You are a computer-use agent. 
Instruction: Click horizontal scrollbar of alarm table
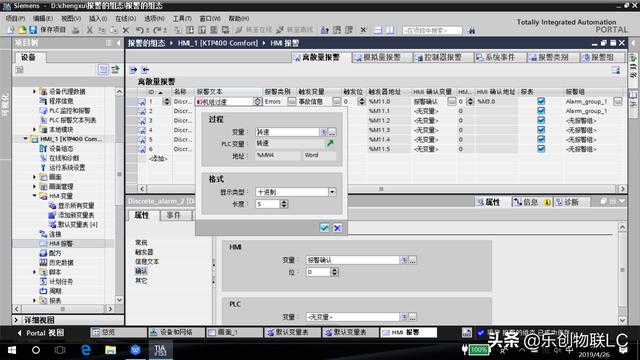click(x=380, y=189)
